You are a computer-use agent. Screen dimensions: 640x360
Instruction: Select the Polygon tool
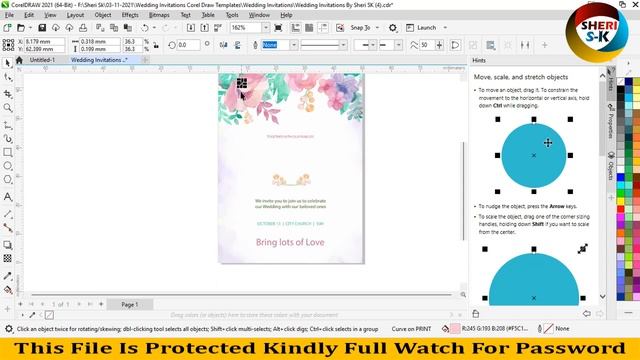coord(7,180)
